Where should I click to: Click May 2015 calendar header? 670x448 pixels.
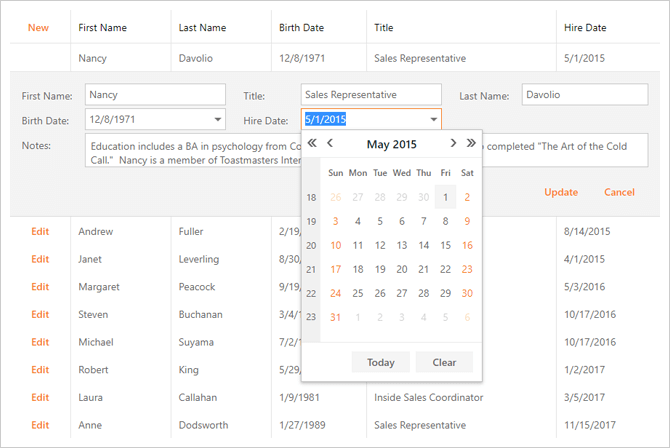tap(391, 144)
